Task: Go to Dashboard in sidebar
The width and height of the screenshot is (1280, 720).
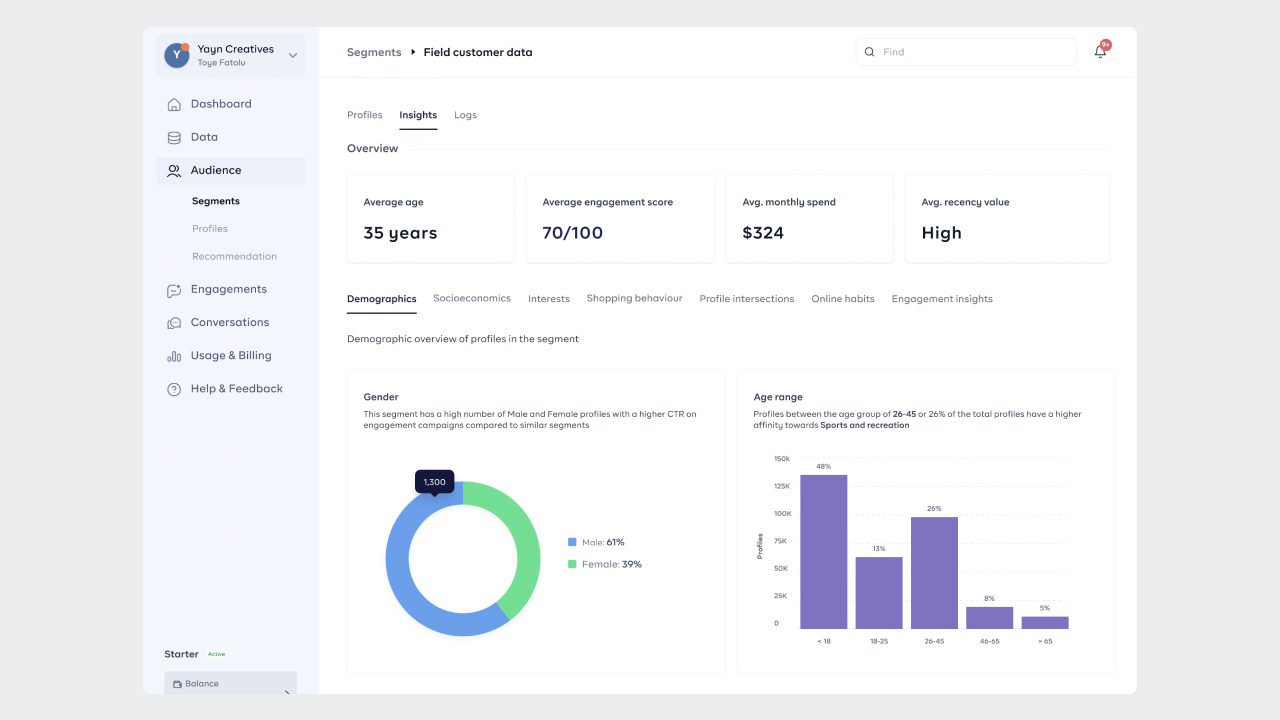Action: (221, 104)
